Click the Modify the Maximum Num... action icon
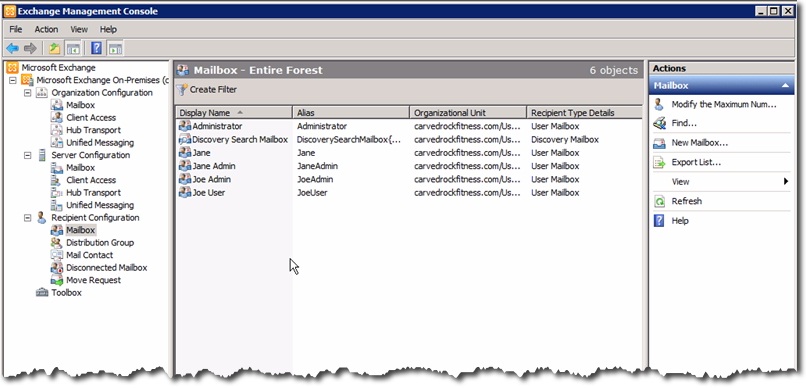 pos(659,104)
